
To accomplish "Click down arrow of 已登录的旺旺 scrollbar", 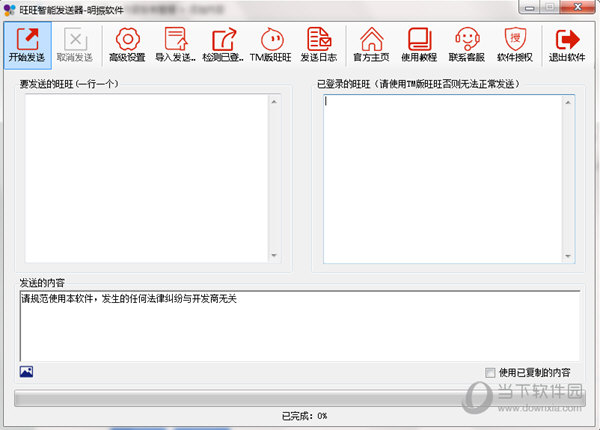I will (x=568, y=256).
